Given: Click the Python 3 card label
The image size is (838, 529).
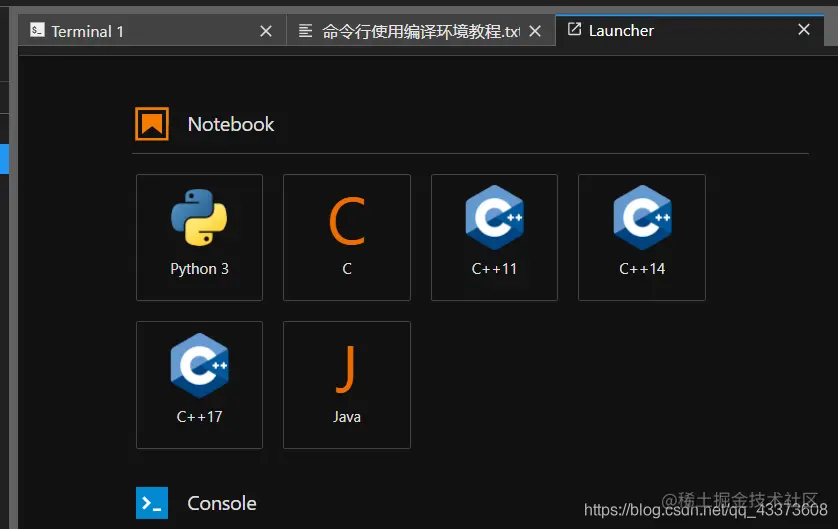Looking at the screenshot, I should [x=199, y=269].
